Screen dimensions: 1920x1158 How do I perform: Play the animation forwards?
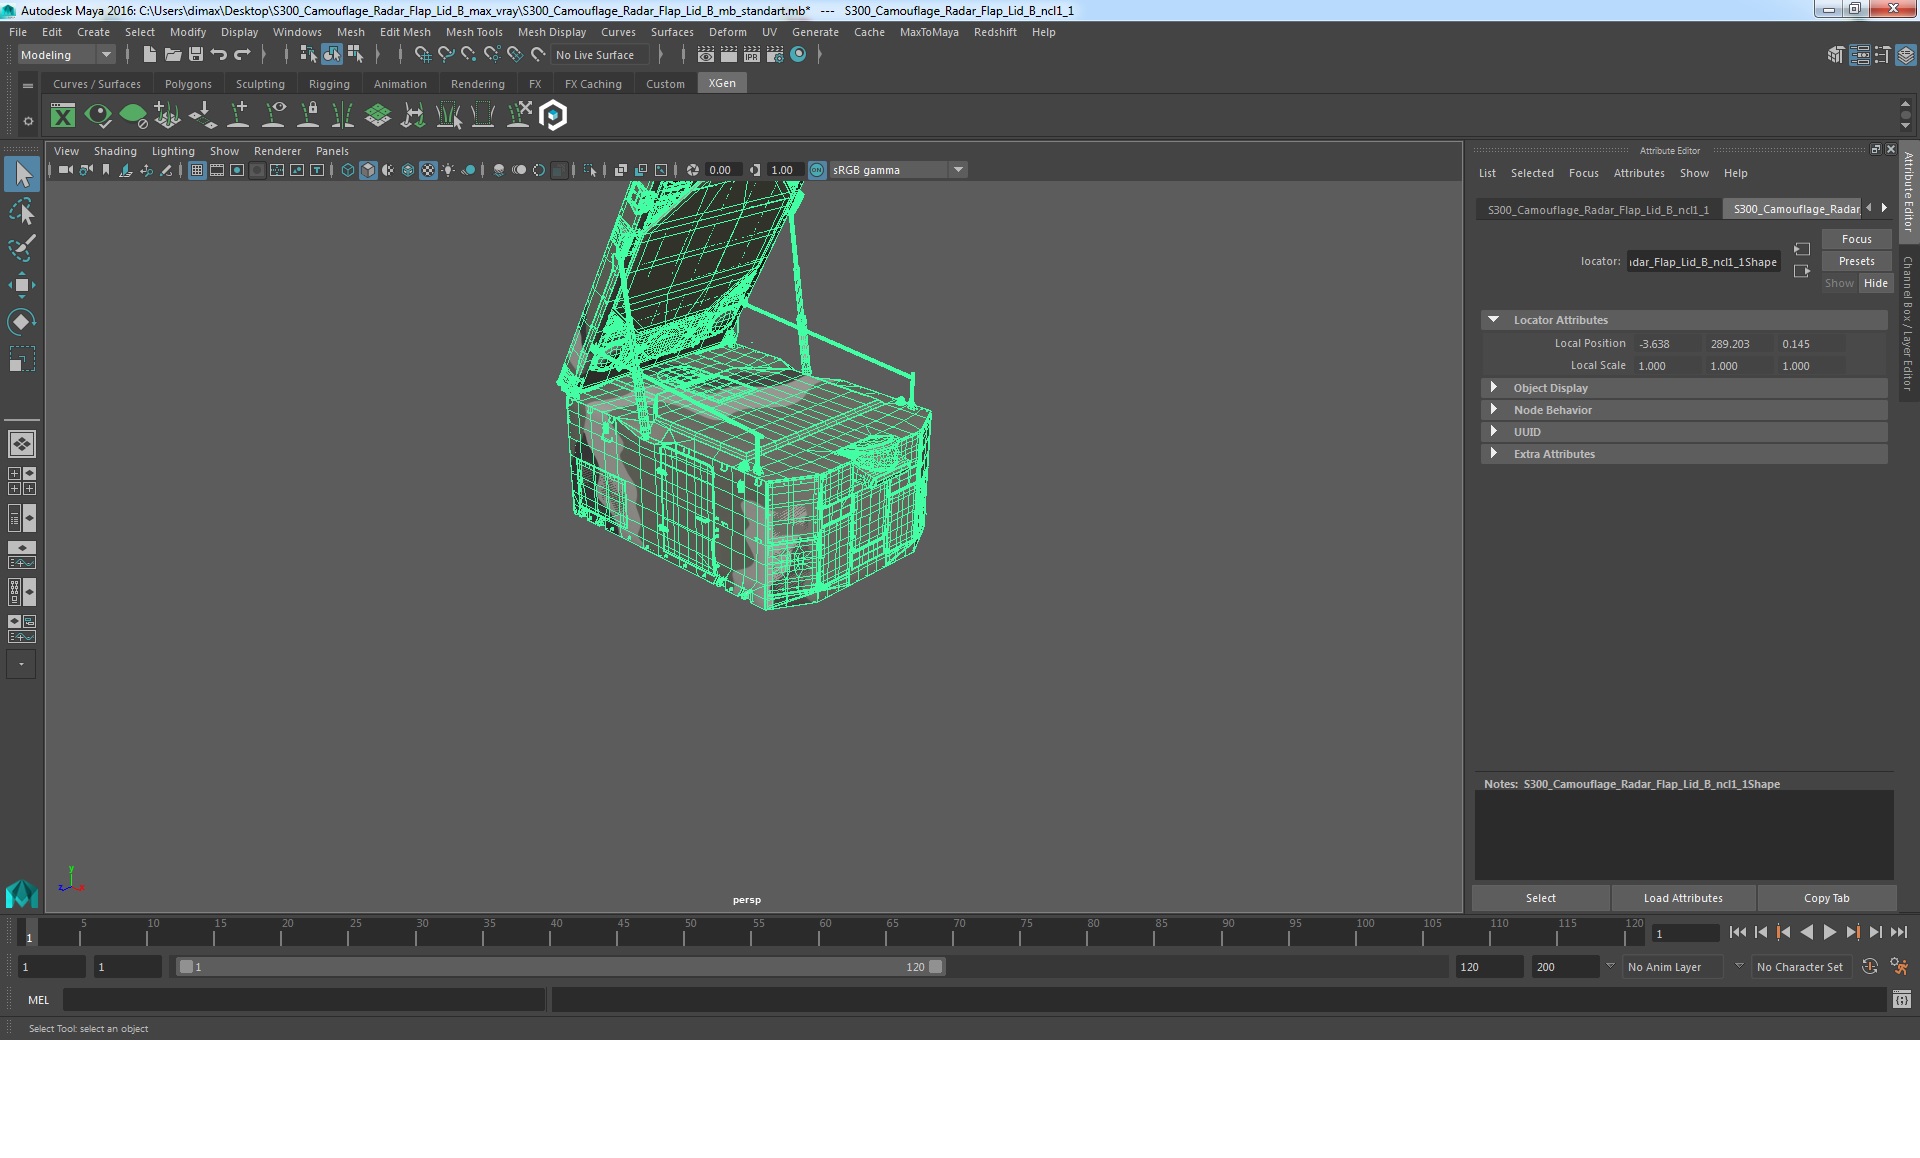(x=1829, y=933)
